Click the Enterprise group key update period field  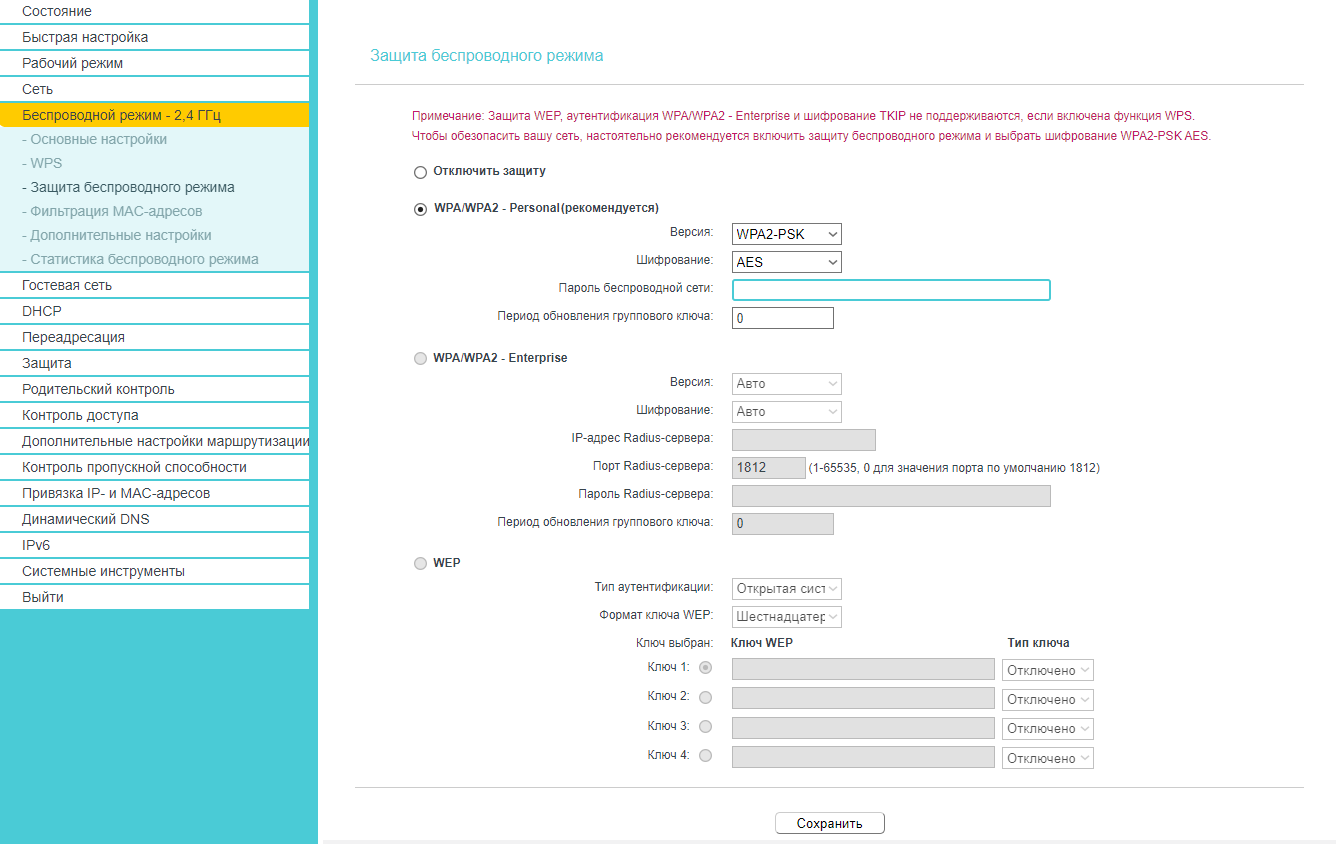coord(783,524)
